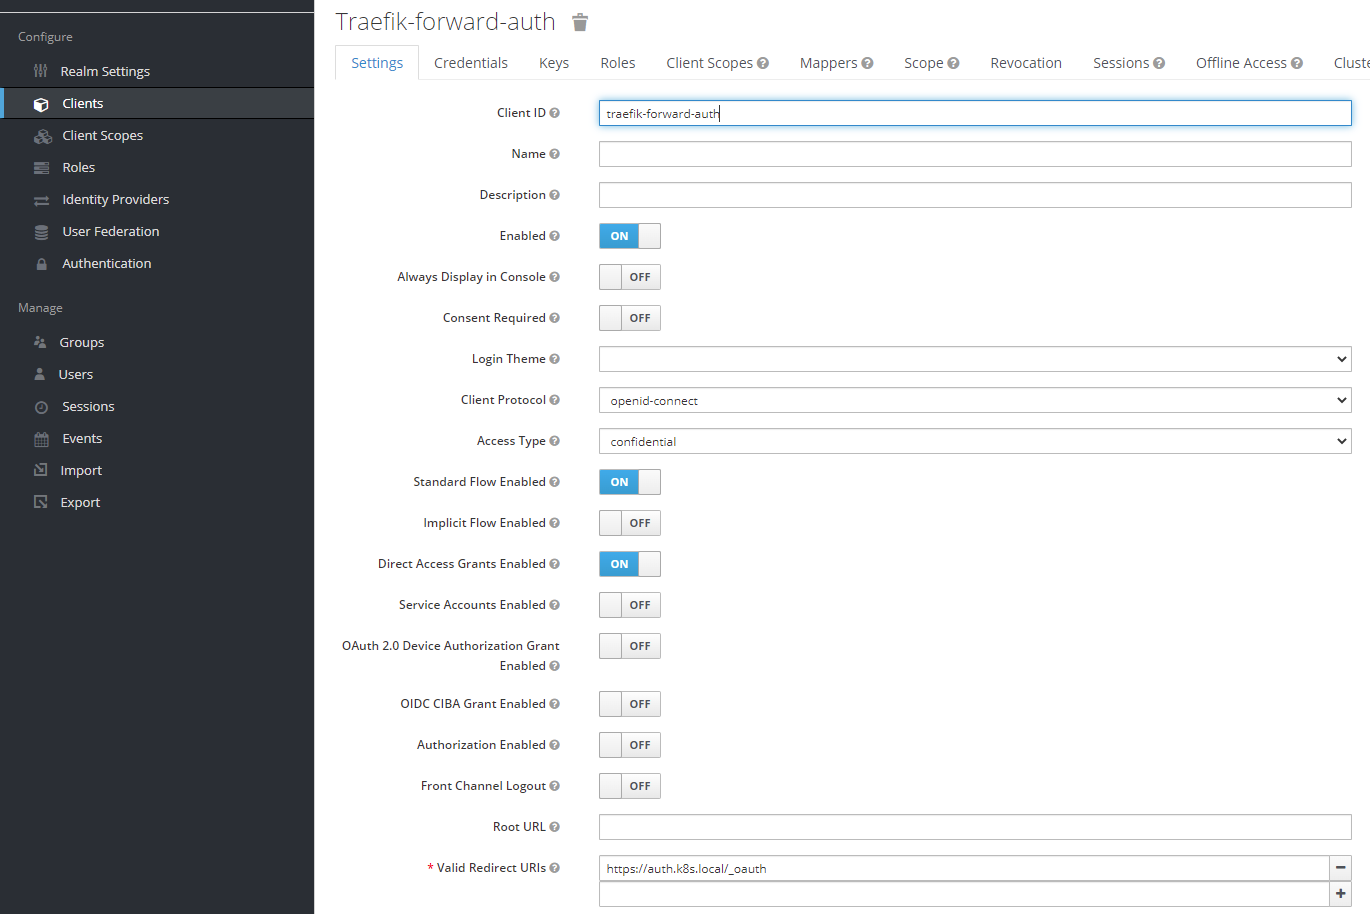Click the Events calendar icon
This screenshot has height=914, width=1370.
click(x=41, y=439)
